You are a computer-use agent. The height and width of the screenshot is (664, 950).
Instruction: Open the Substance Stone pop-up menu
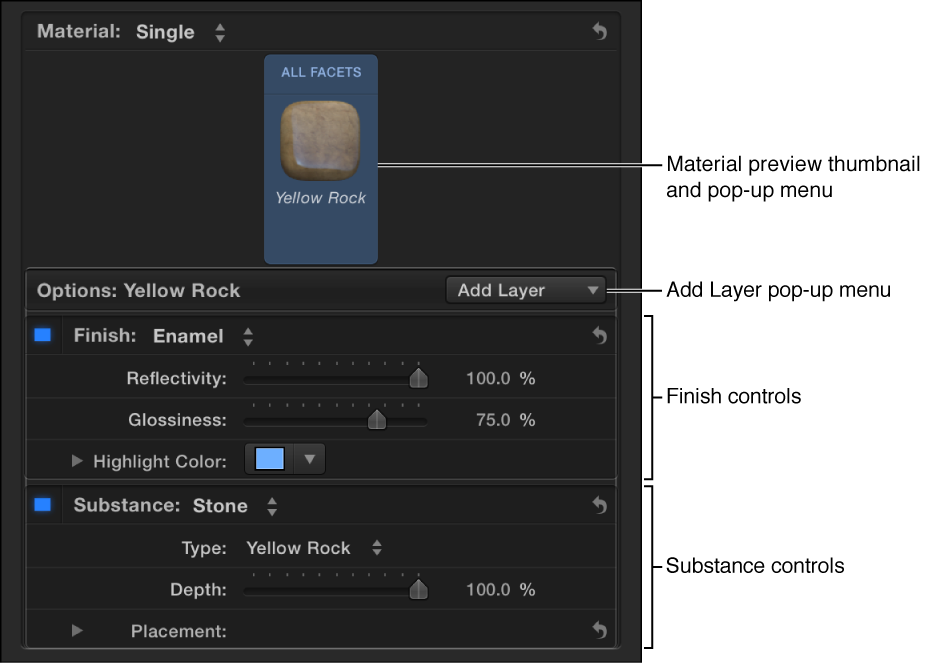point(235,506)
